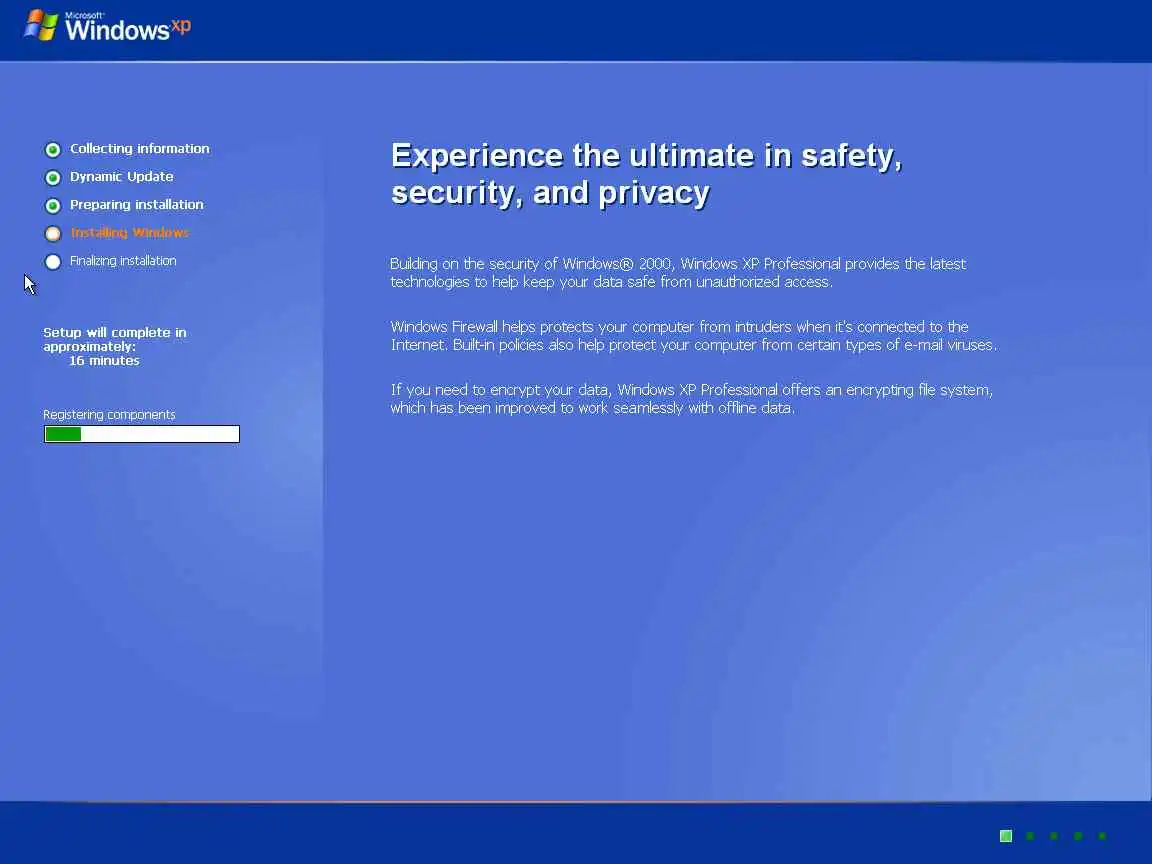Click the green bullet beside Dynamic Update
This screenshot has height=864, width=1152.
pos(53,178)
